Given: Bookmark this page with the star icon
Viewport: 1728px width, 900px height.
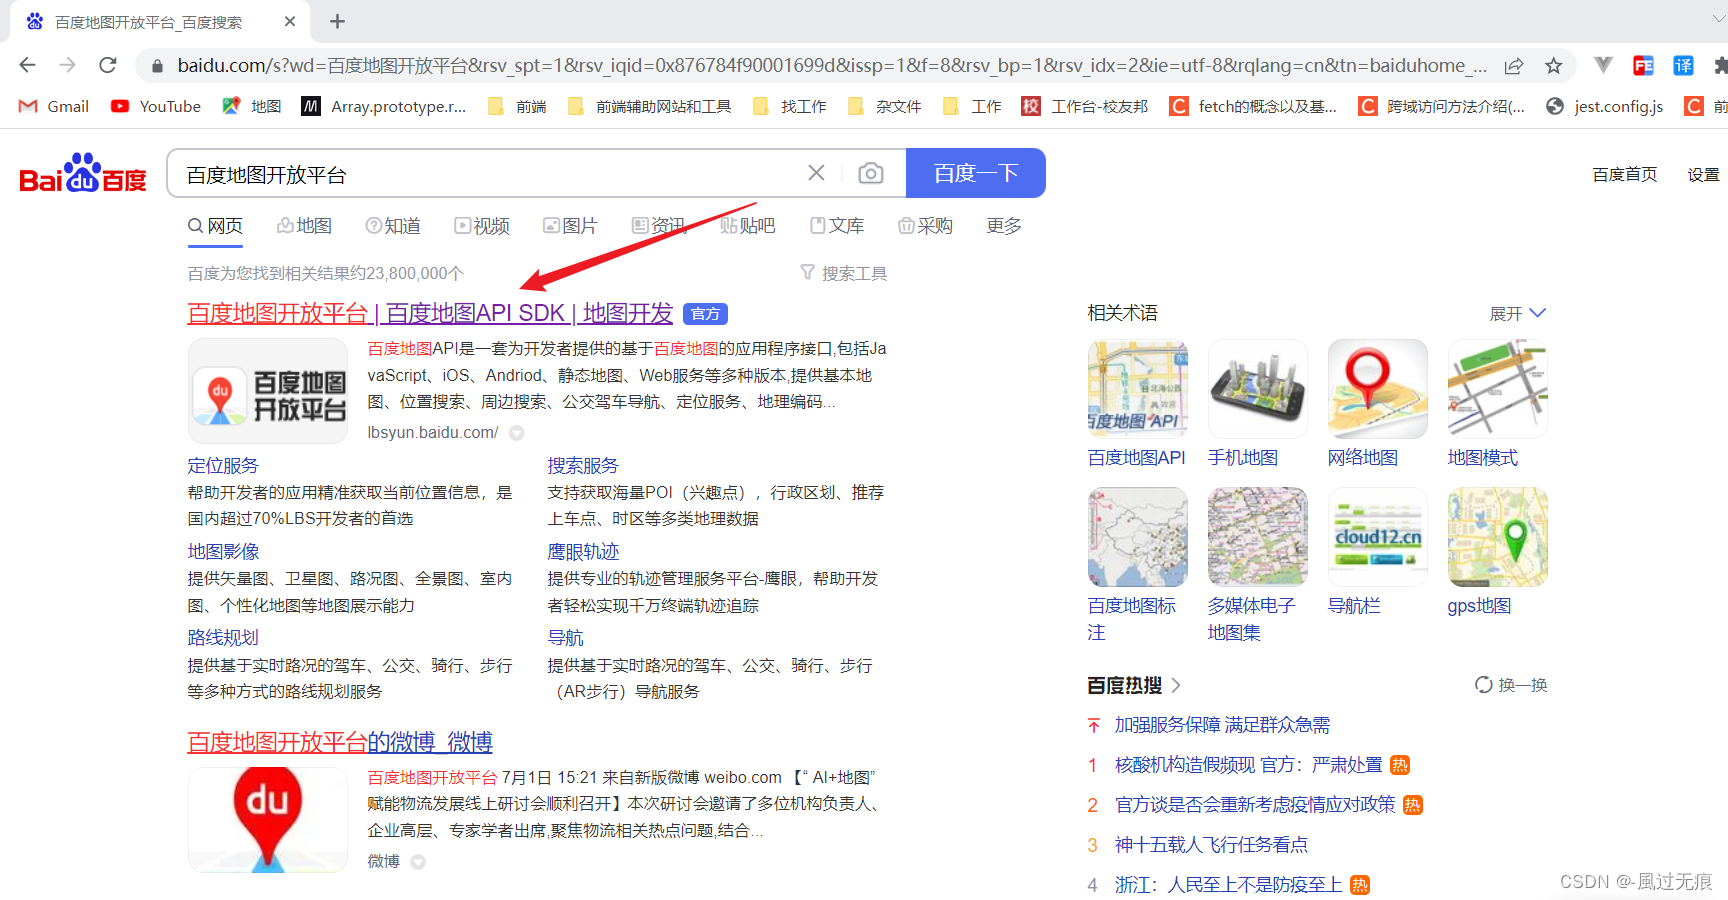Looking at the screenshot, I should coord(1554,66).
